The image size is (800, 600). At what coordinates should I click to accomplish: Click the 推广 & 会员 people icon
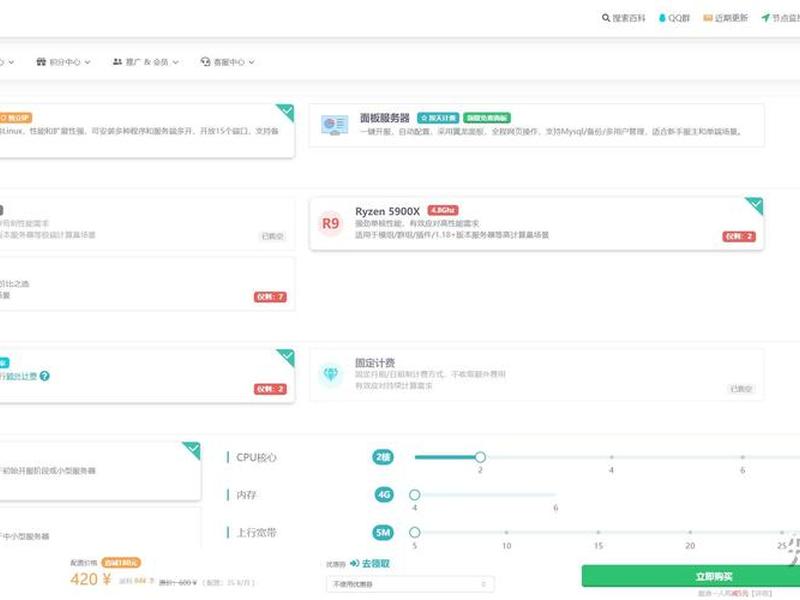(x=117, y=62)
